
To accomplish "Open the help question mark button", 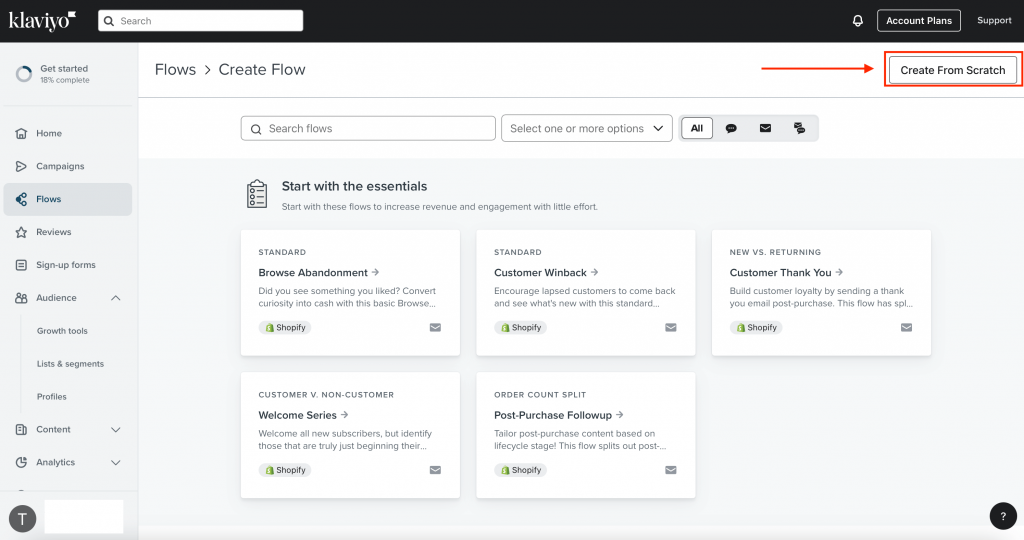I will click(1003, 516).
